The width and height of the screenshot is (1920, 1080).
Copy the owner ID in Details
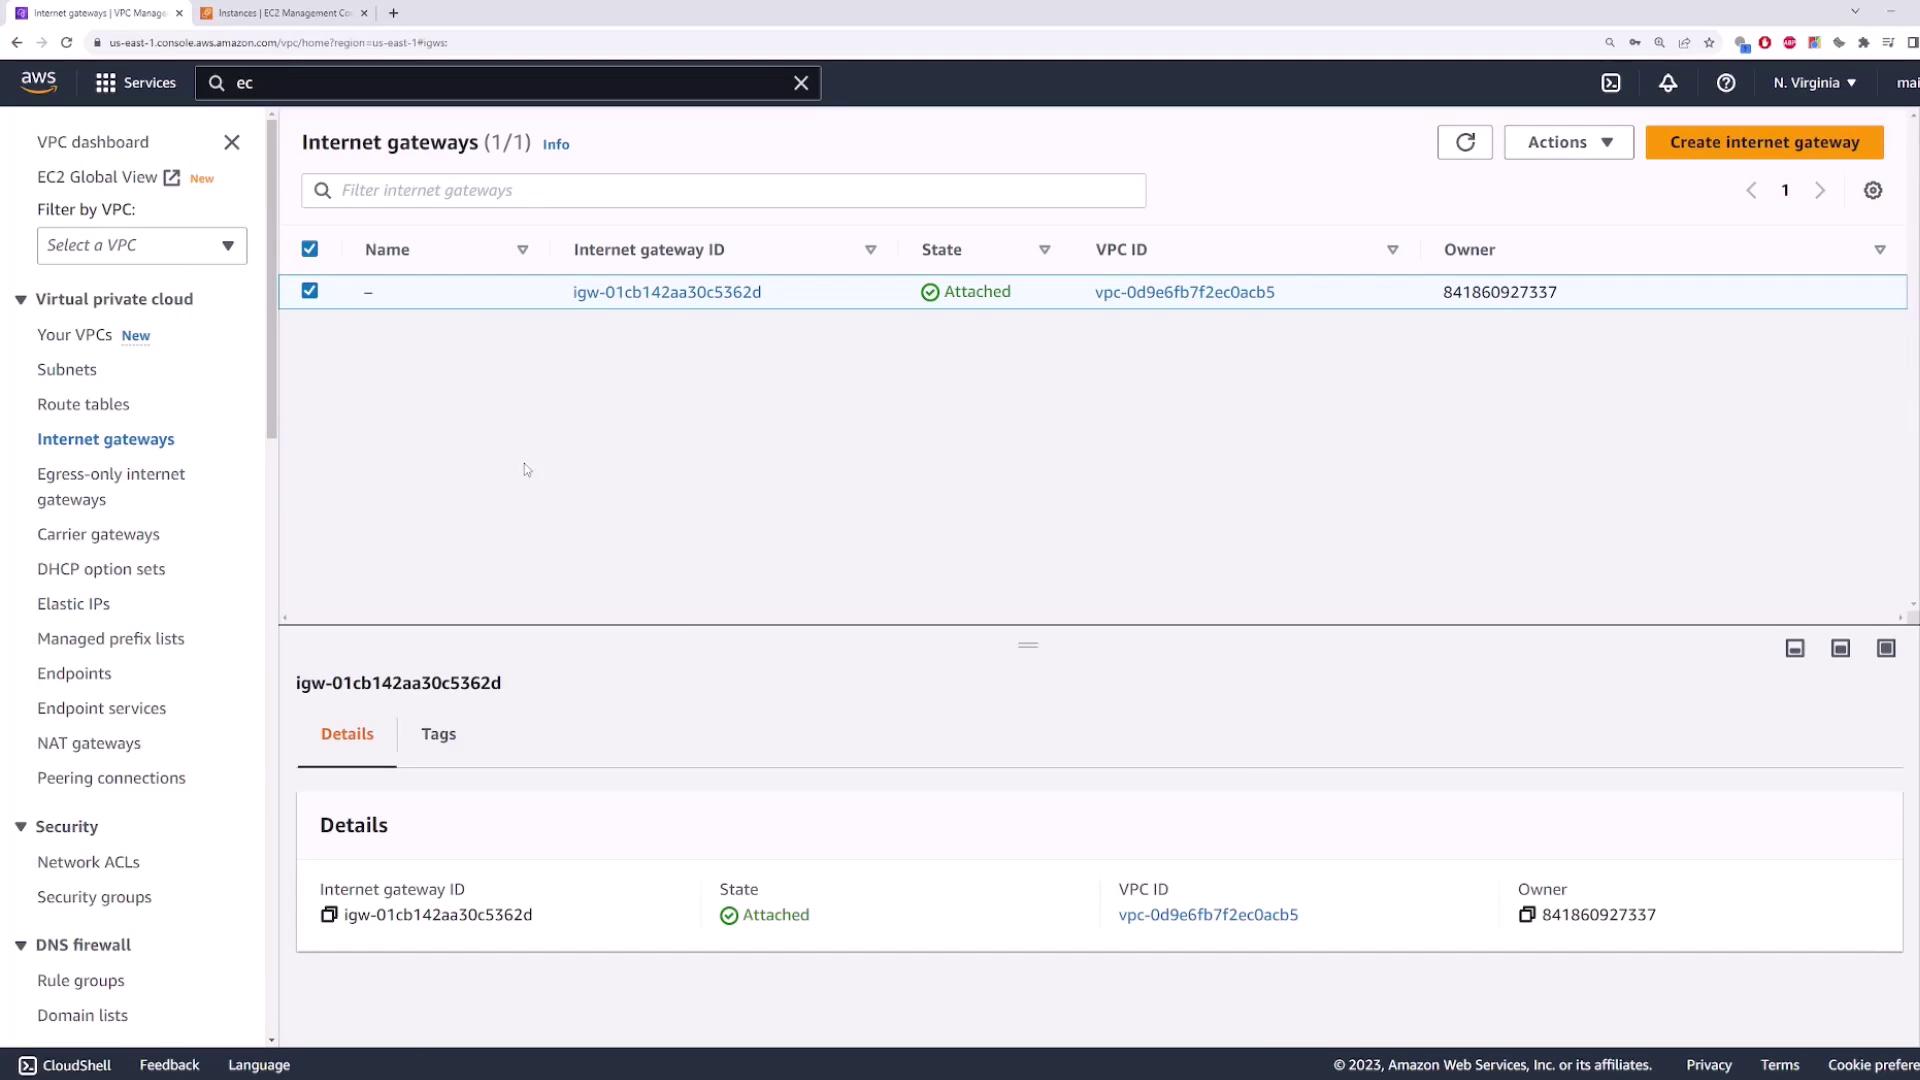pyautogui.click(x=1527, y=915)
